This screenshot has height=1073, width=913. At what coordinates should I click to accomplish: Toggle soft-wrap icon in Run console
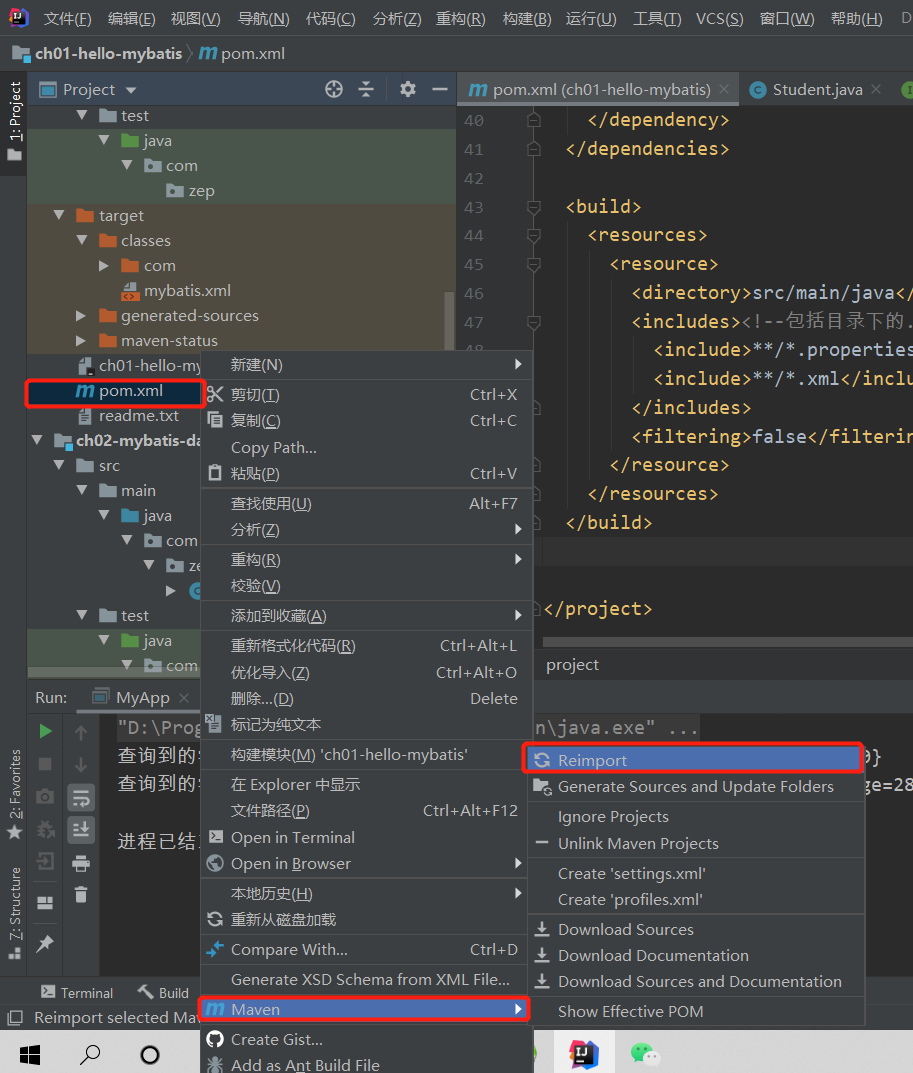click(81, 798)
